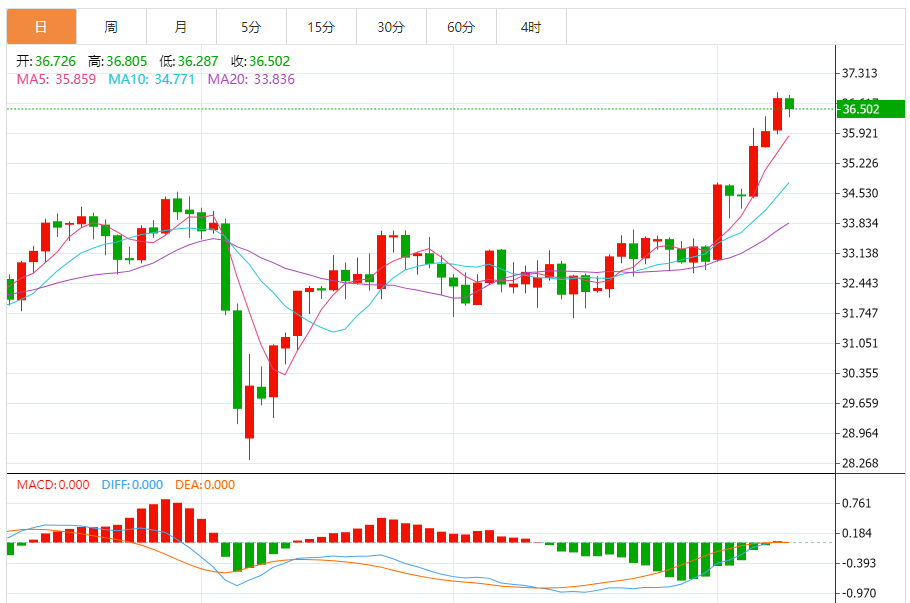Switch to the 周 weekly tab
This screenshot has width=910, height=603.
(111, 27)
